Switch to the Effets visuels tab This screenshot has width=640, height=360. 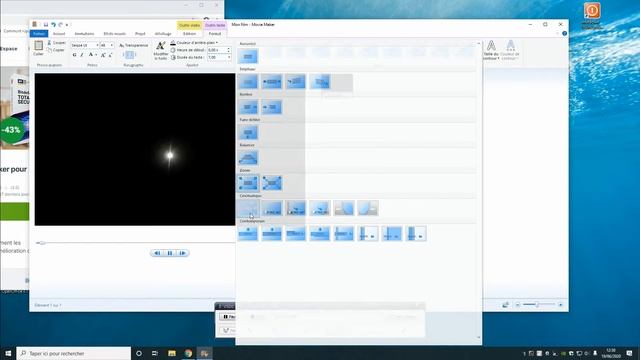pos(115,33)
